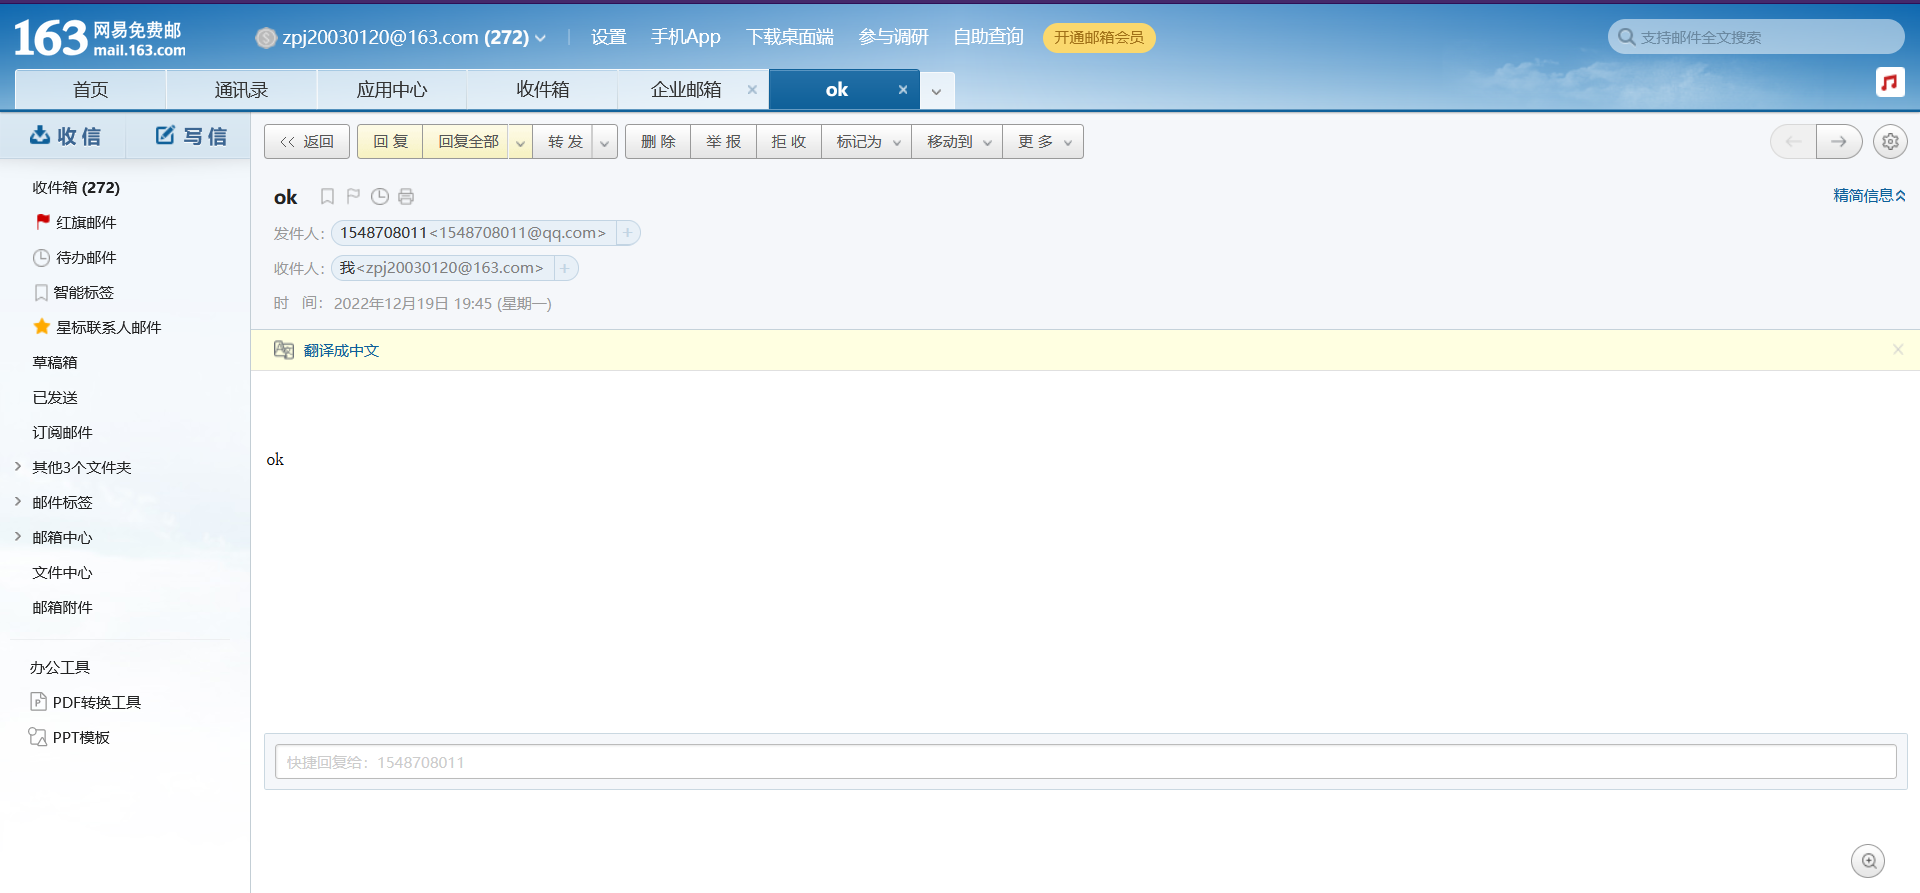Click the account avatar icon

pos(266,38)
